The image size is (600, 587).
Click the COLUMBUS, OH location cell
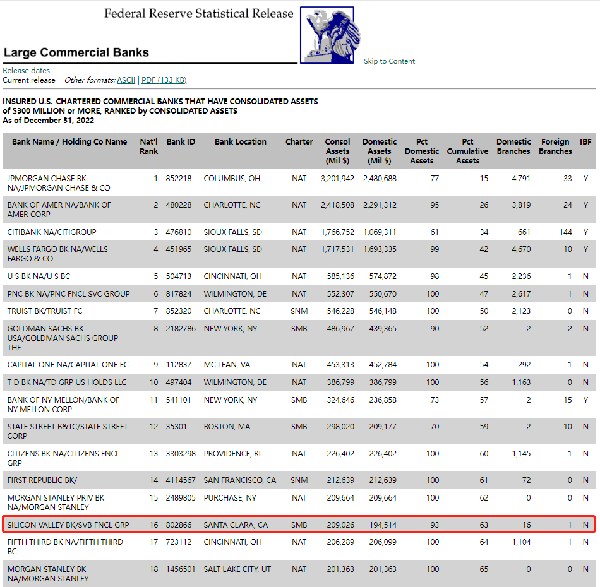(232, 178)
